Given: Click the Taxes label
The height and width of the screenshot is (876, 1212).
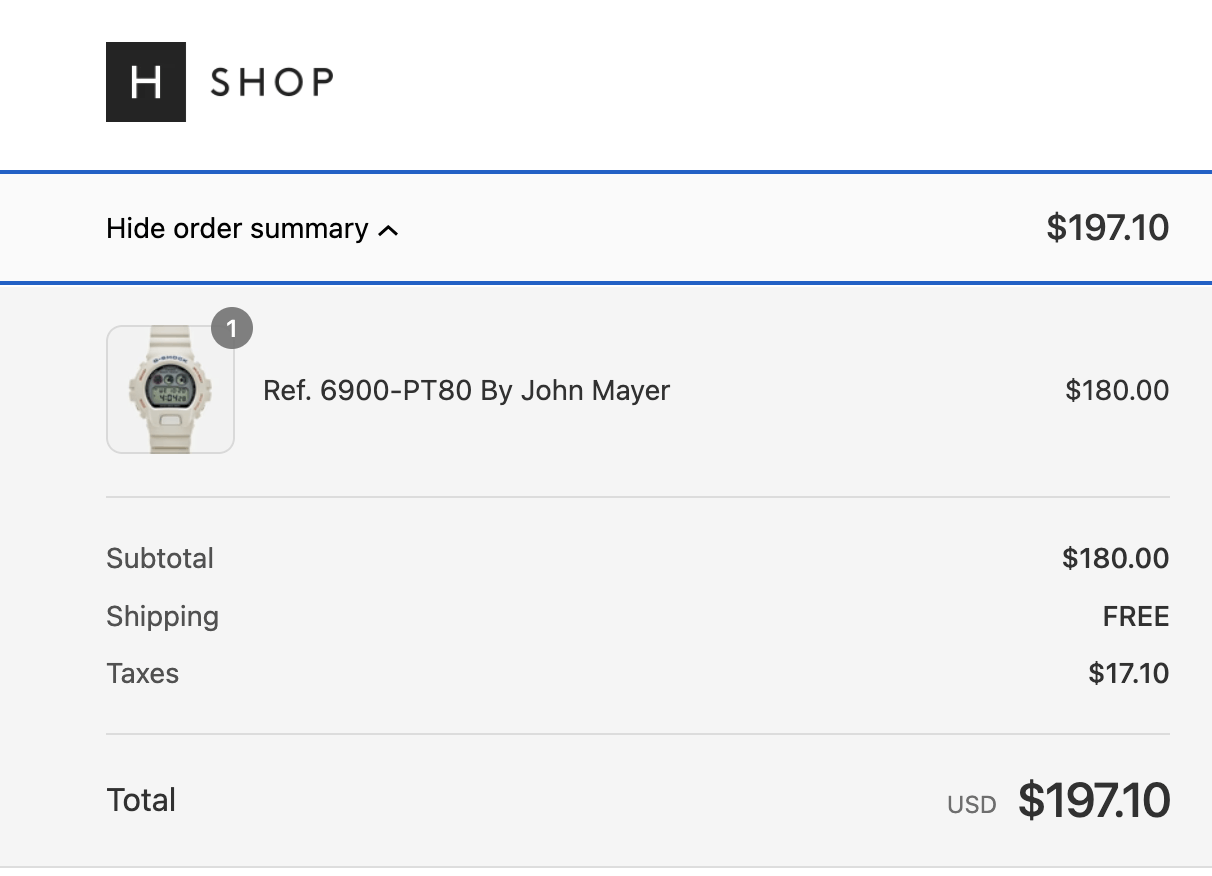Looking at the screenshot, I should 142,673.
